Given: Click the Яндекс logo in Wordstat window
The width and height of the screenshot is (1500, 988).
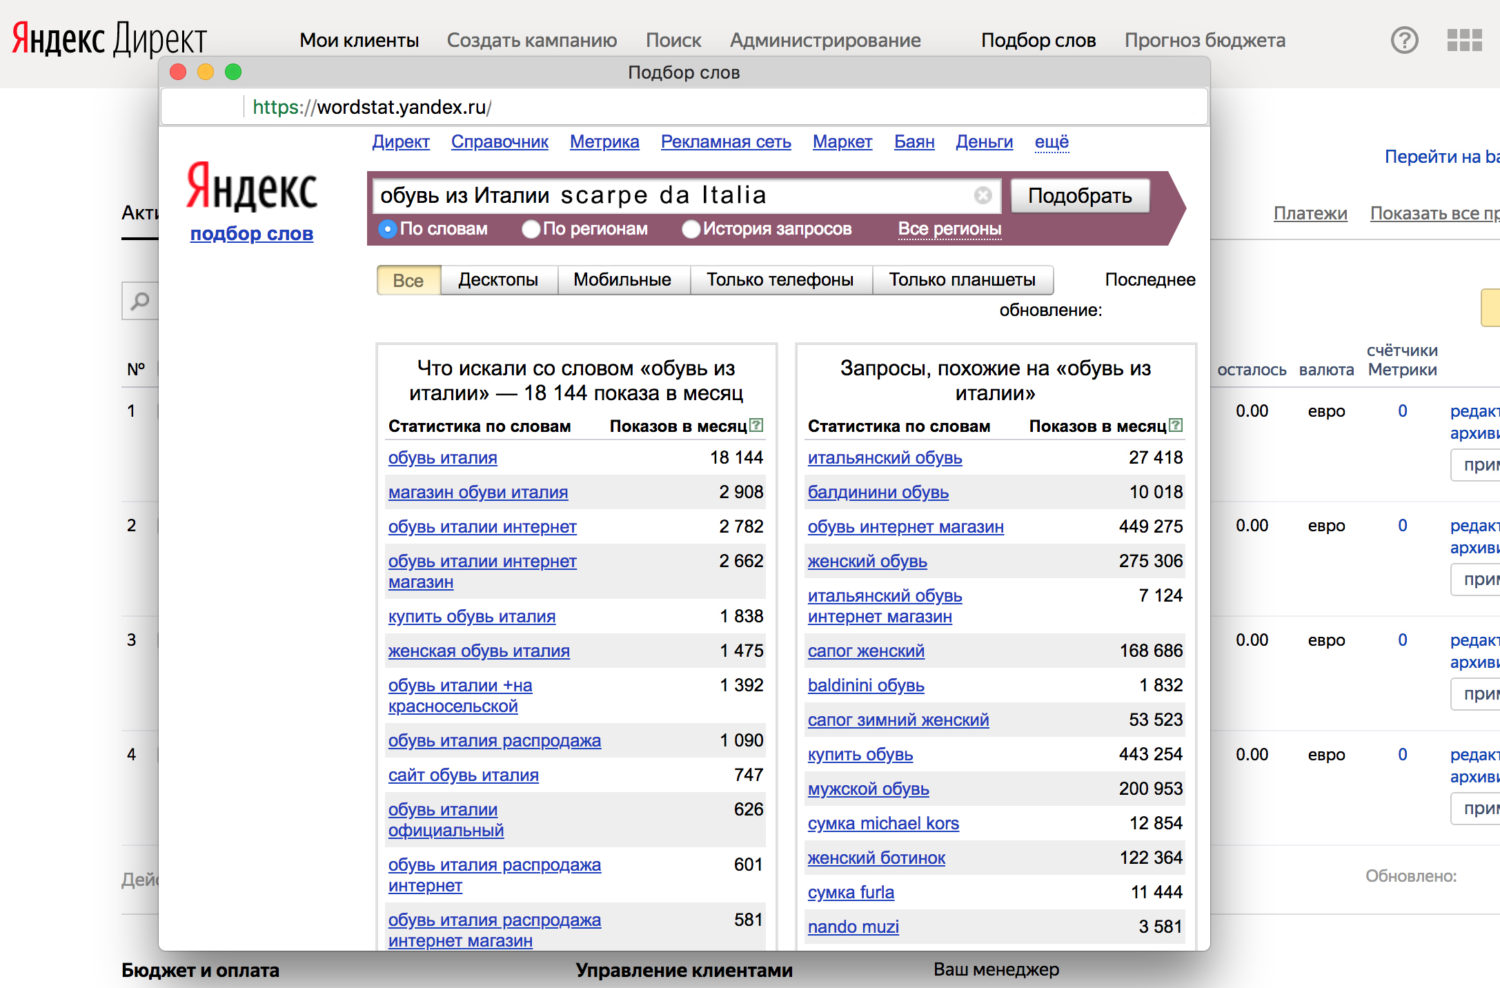Looking at the screenshot, I should 252,188.
